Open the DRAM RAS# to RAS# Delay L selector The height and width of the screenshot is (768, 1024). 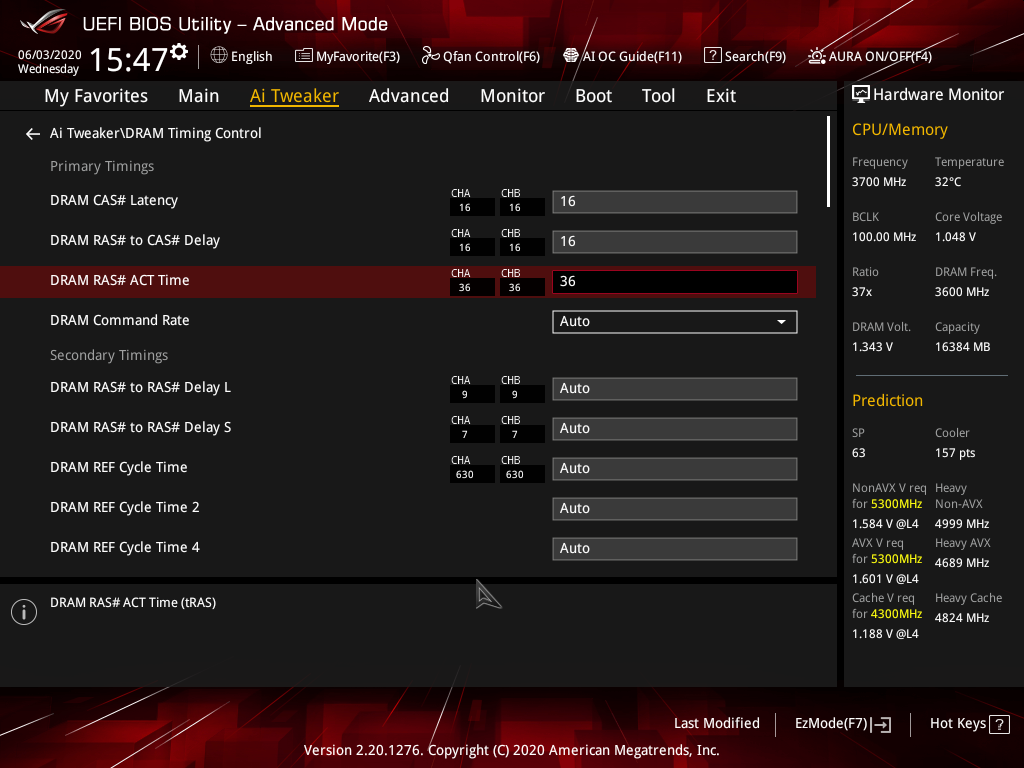click(674, 388)
